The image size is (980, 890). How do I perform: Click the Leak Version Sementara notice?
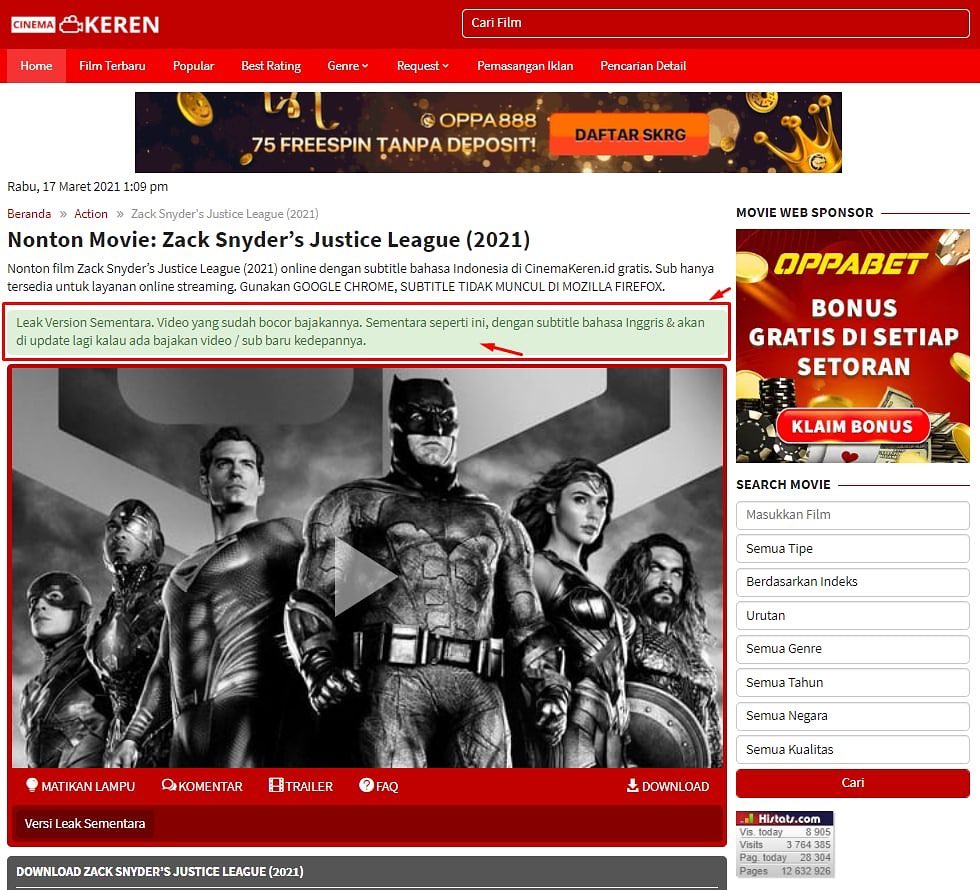pyautogui.click(x=366, y=331)
